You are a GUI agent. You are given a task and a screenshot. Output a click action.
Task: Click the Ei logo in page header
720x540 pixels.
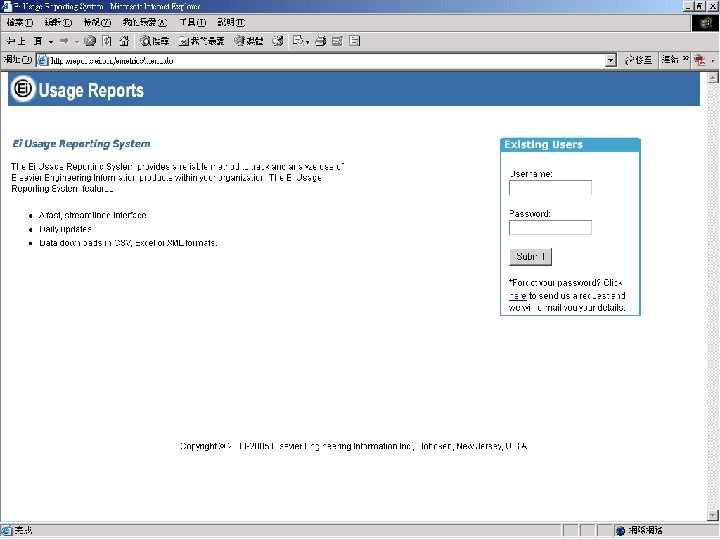[23, 88]
